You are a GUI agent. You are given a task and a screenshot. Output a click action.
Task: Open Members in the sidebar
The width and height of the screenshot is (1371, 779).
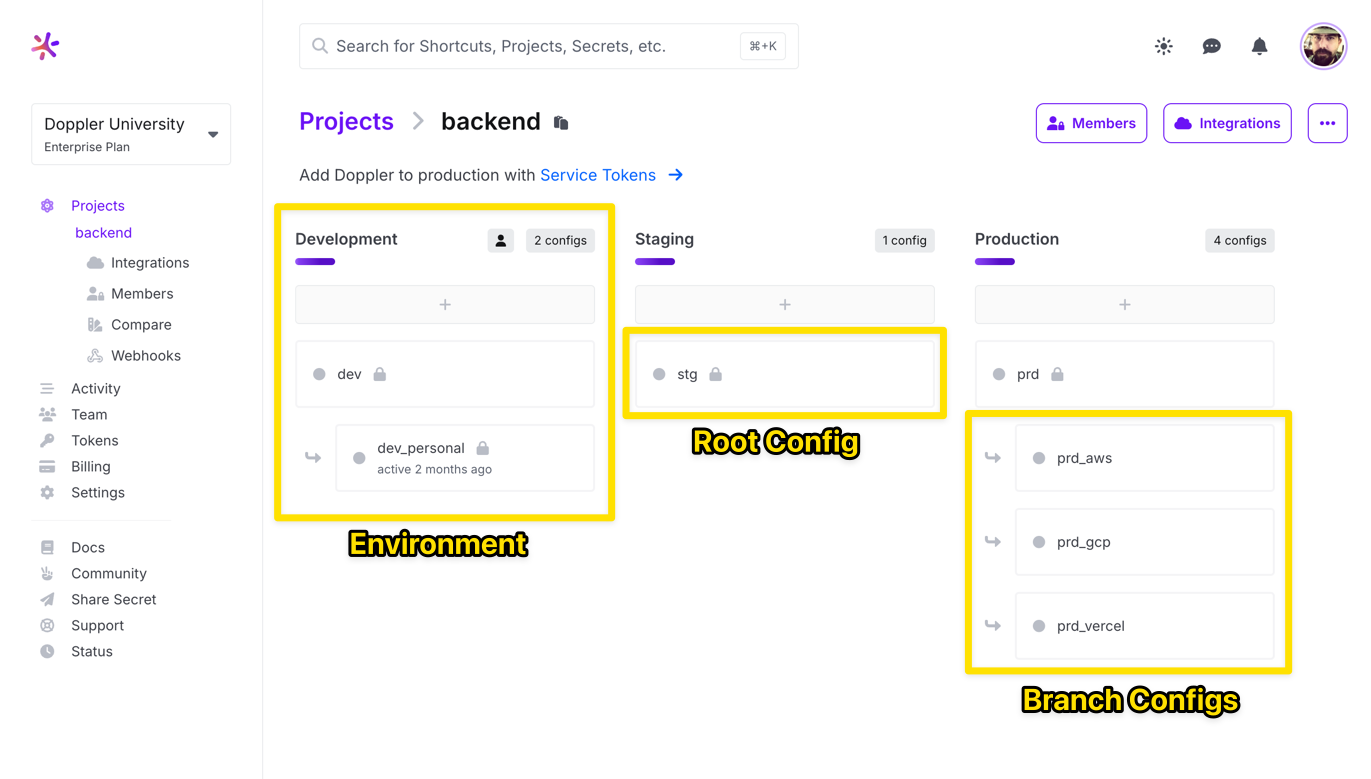click(142, 294)
